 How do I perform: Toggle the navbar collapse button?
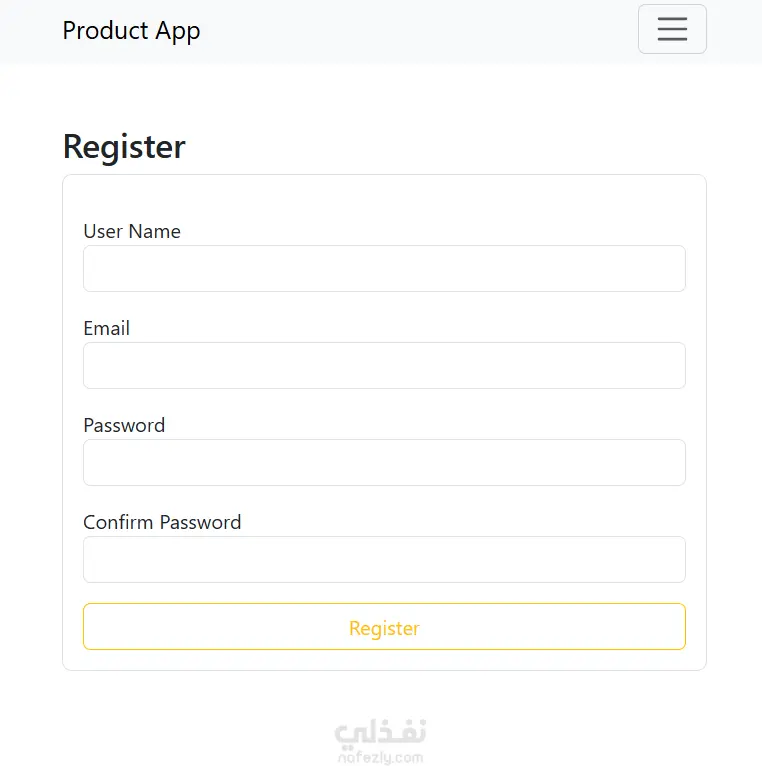[672, 29]
